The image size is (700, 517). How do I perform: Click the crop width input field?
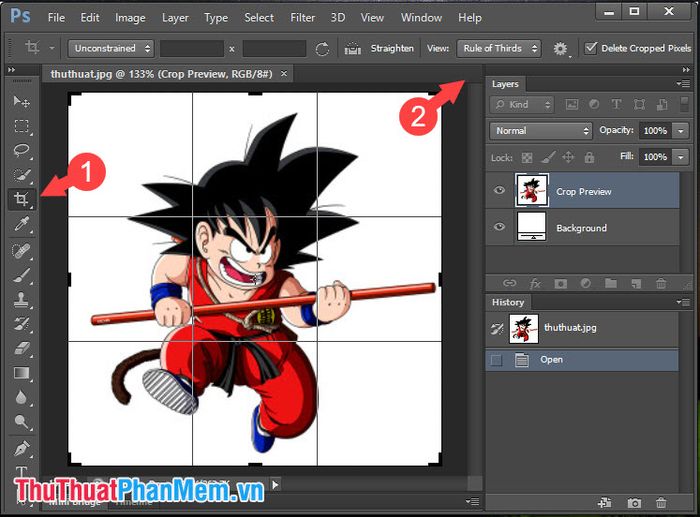(192, 48)
